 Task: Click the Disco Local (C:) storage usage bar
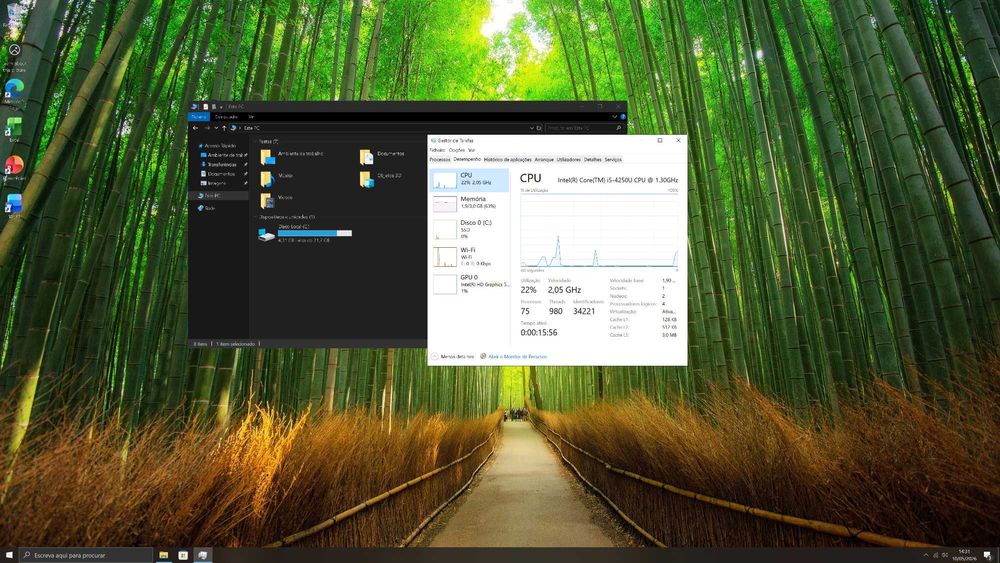pos(314,233)
